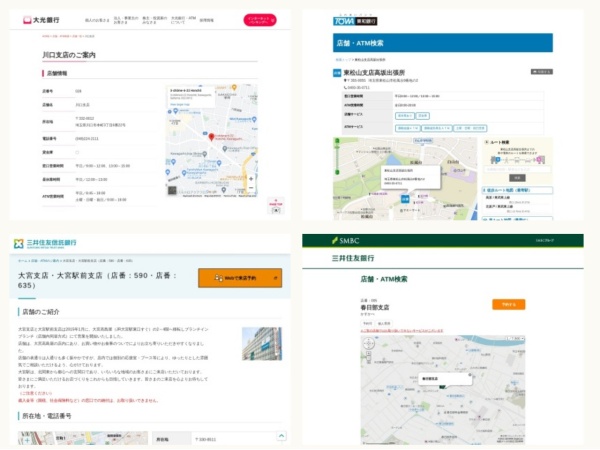Click the 川口支店のご案内 heading
600x450 pixels.
69,55
